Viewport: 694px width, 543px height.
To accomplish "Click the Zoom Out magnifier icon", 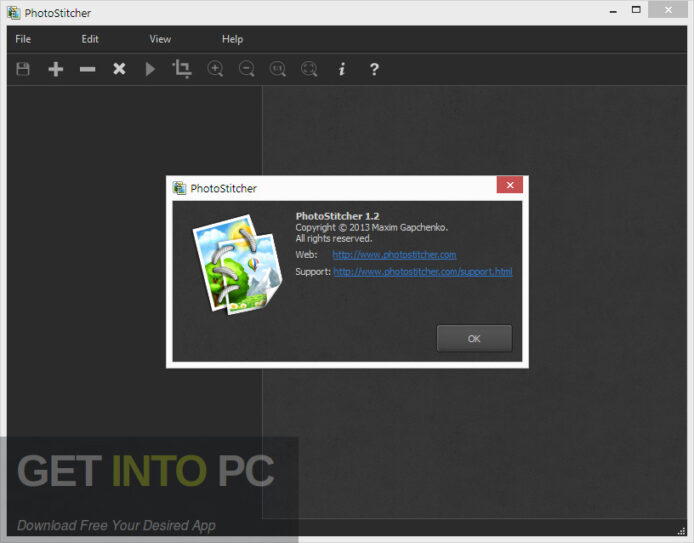I will click(x=247, y=69).
